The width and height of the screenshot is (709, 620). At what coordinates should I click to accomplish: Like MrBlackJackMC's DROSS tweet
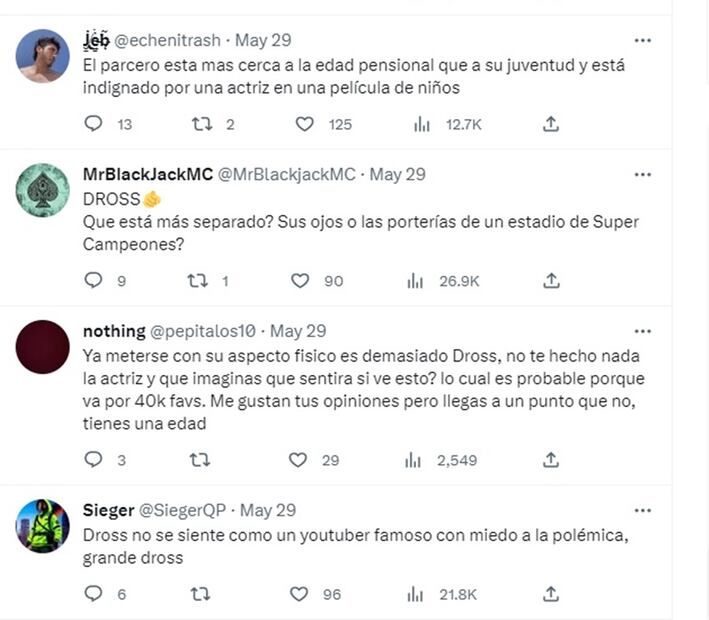[x=300, y=281]
